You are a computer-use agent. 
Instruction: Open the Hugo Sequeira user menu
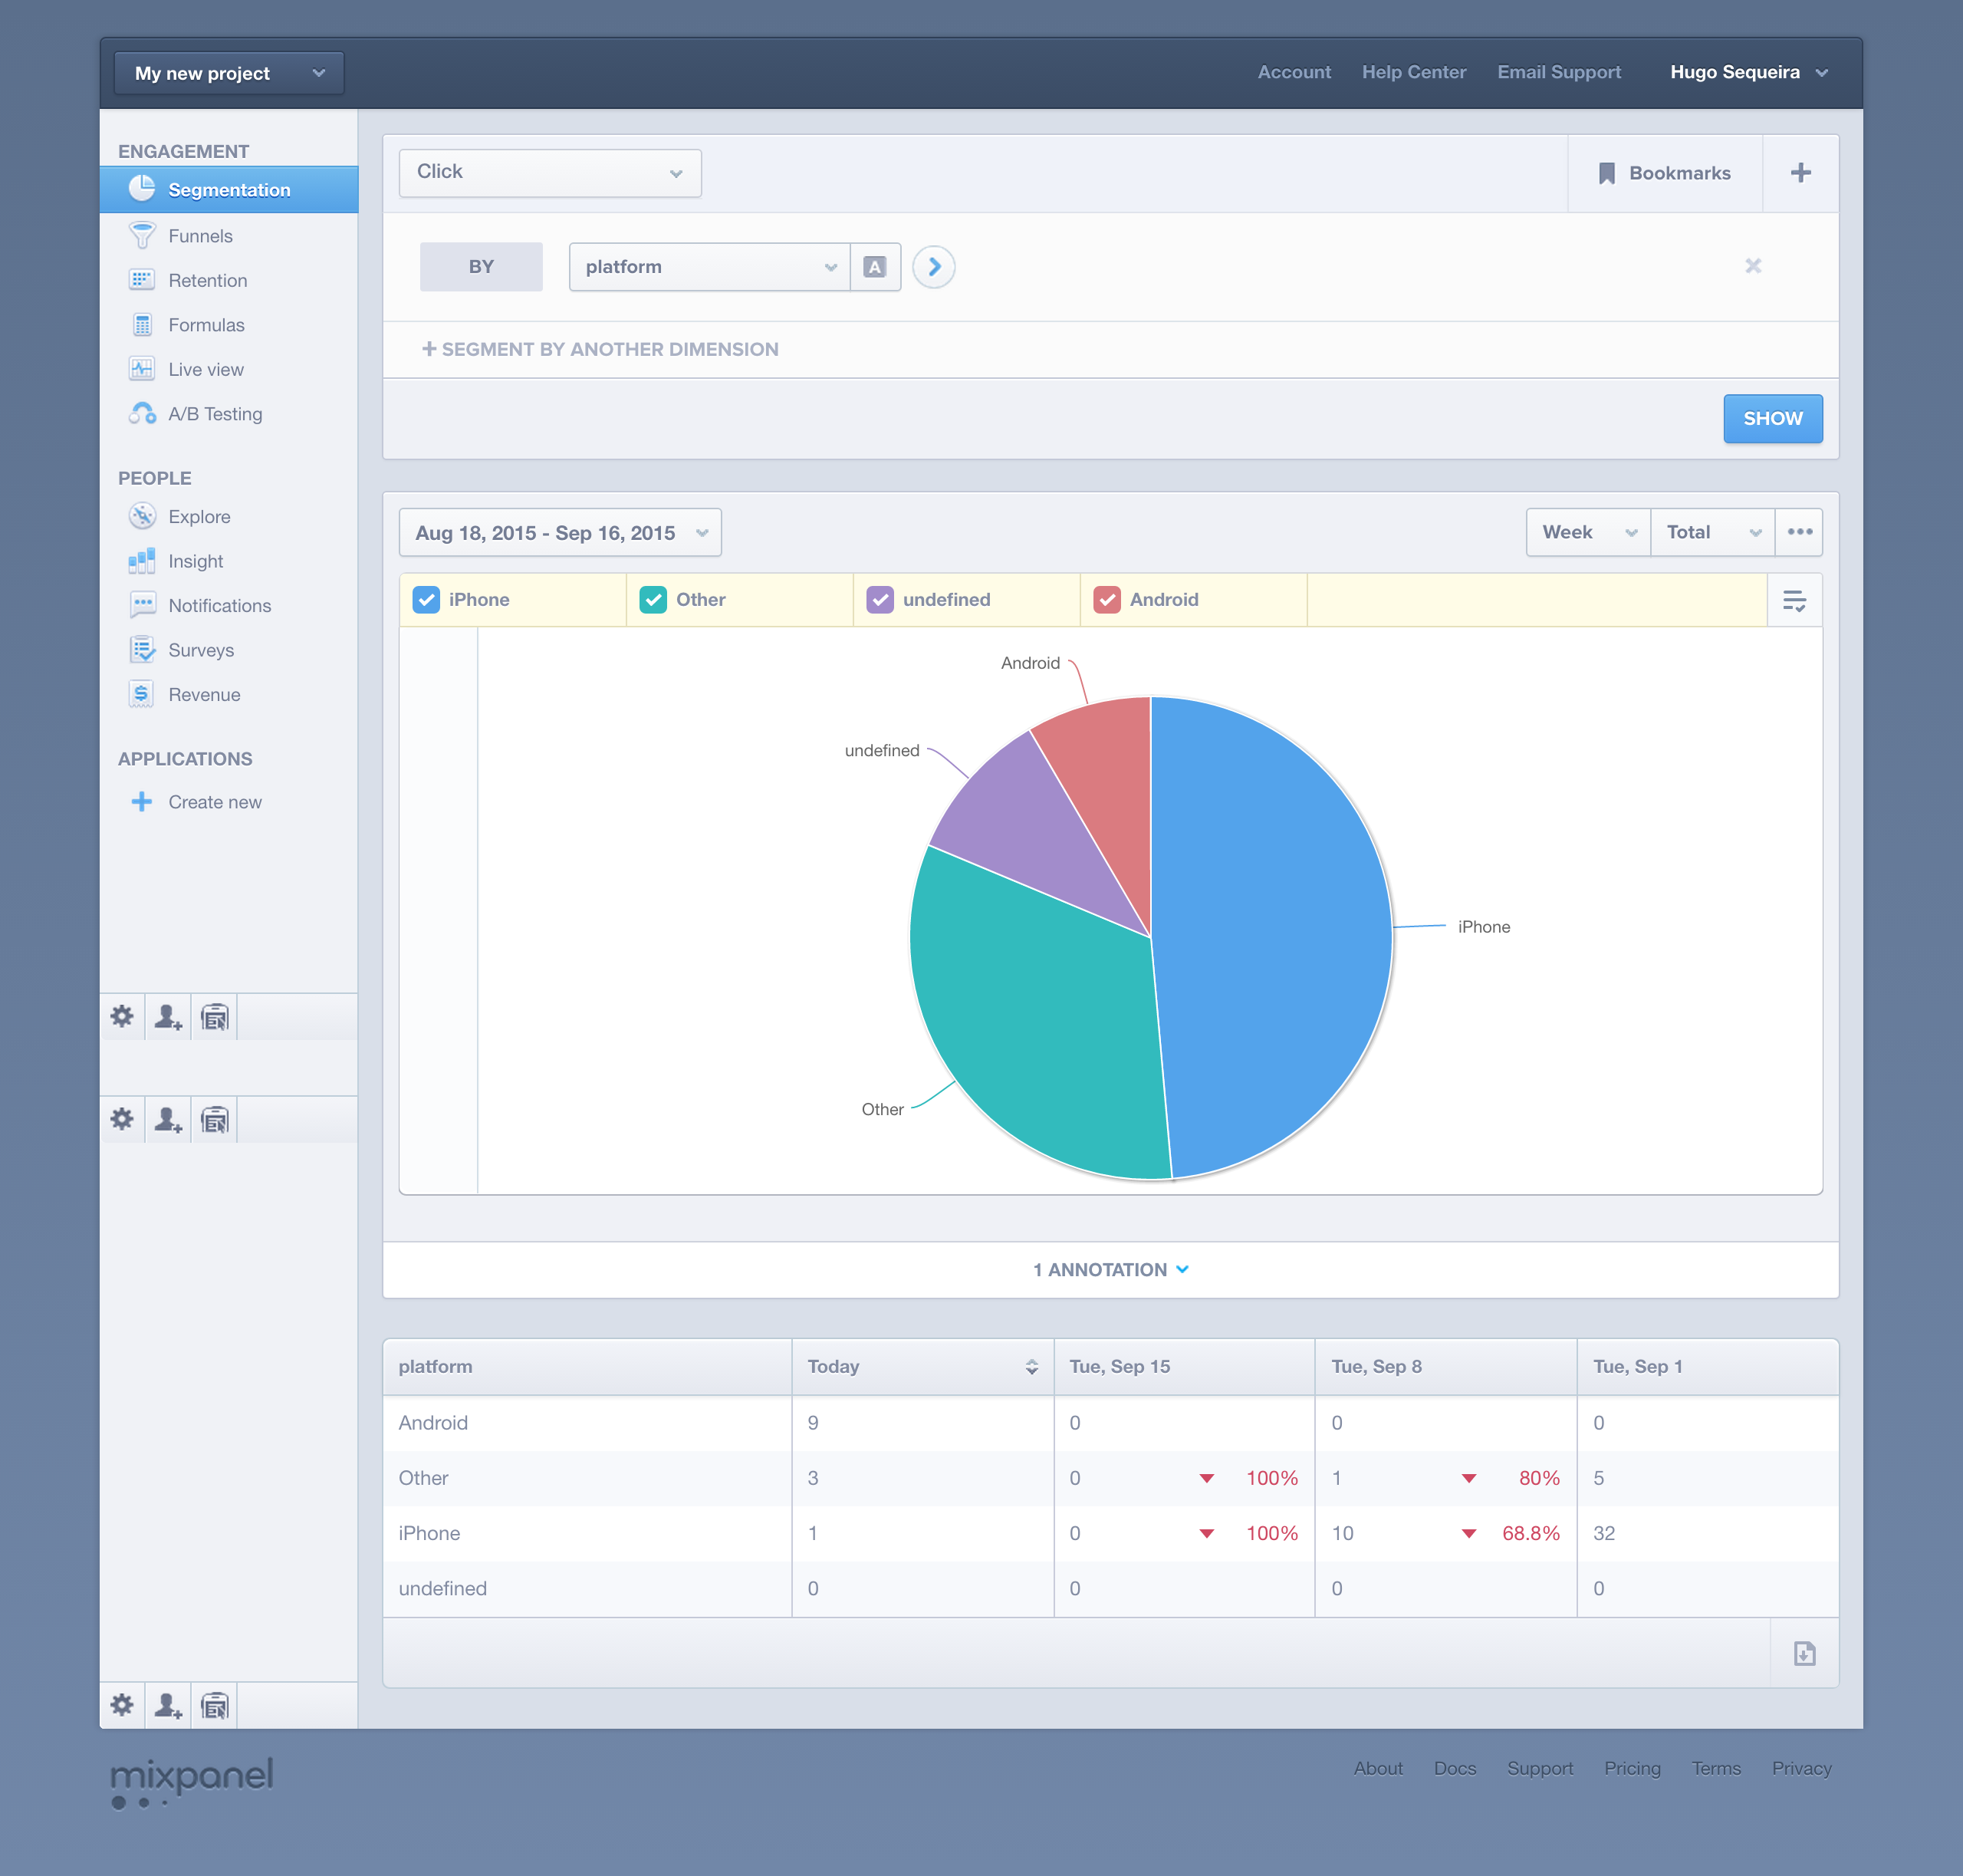coord(1749,72)
